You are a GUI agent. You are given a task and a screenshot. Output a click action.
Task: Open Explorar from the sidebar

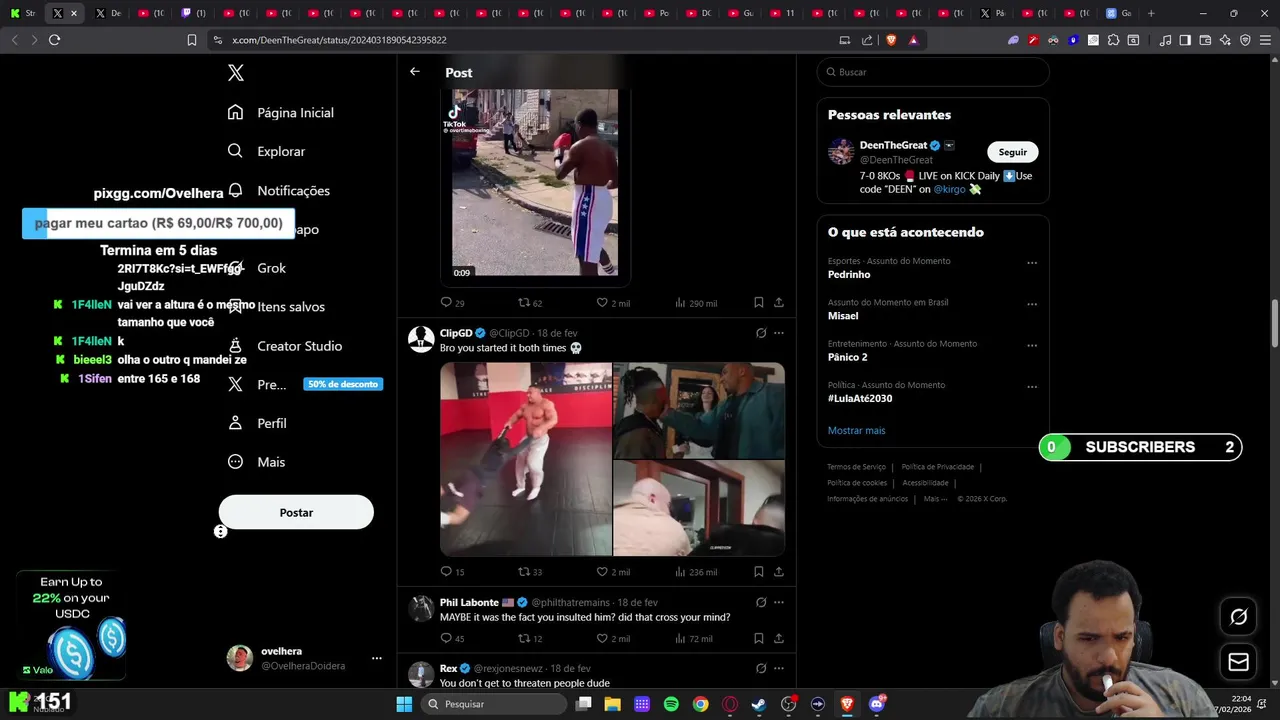tap(266, 151)
